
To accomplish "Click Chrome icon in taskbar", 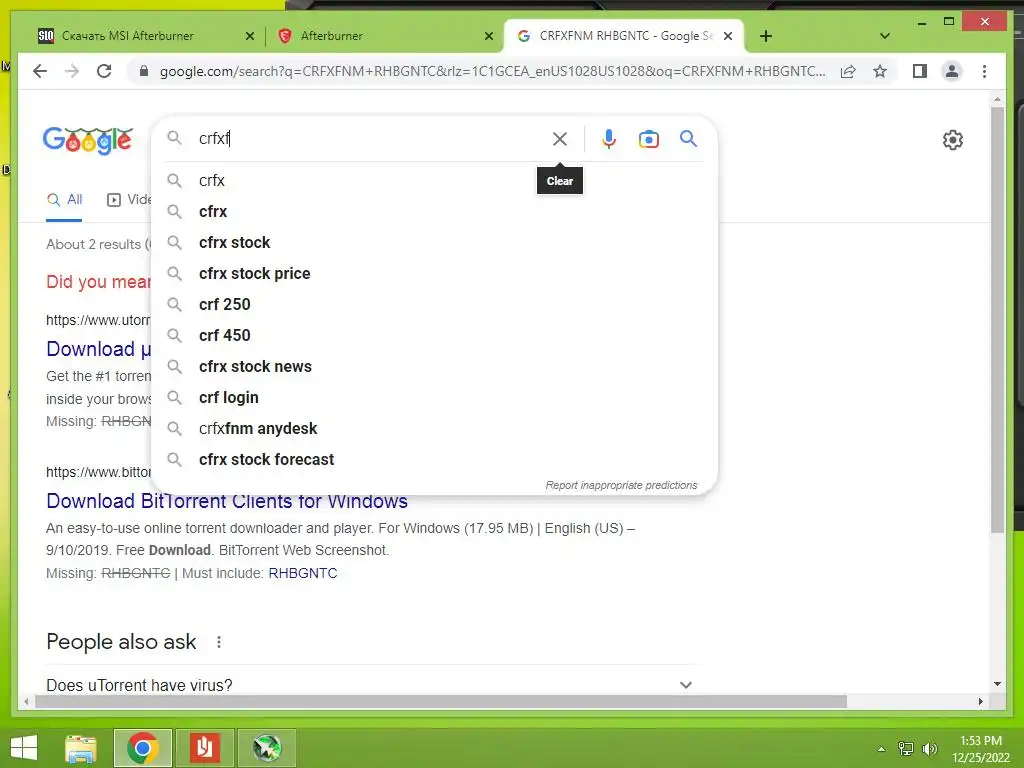I will (142, 748).
